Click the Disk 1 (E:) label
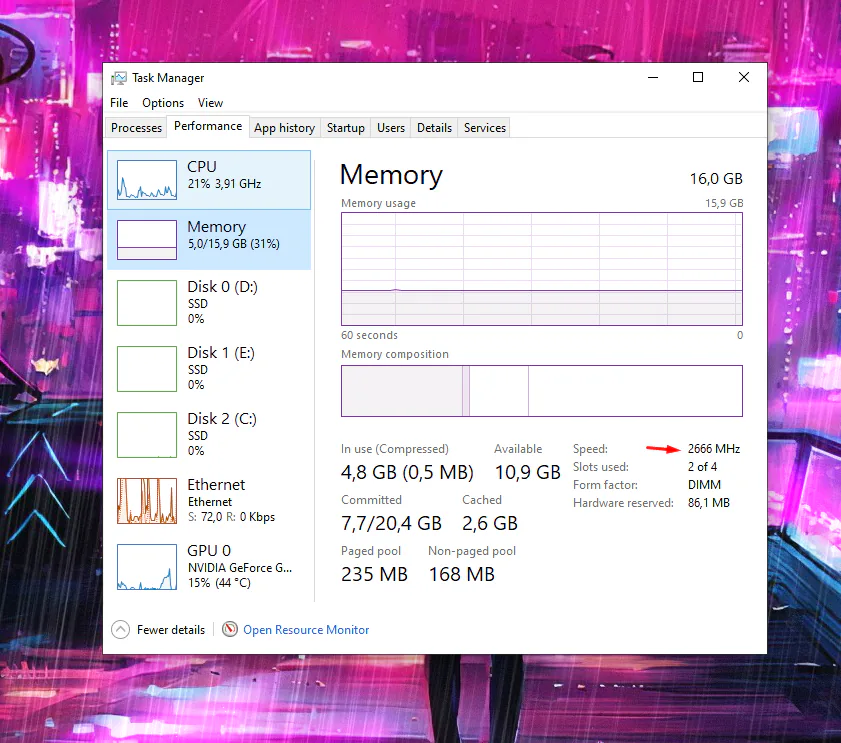This screenshot has width=841, height=743. coord(221,353)
